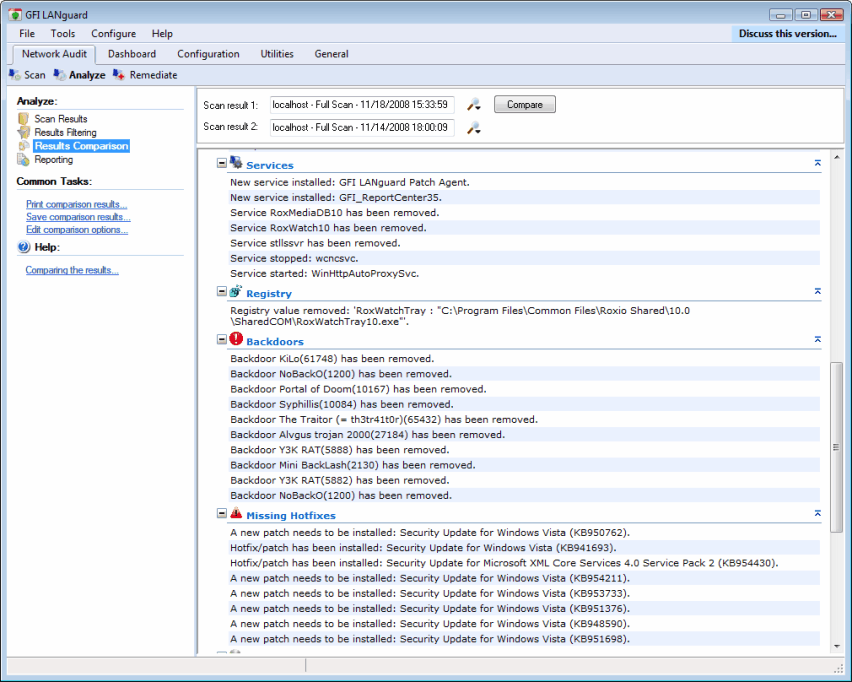The width and height of the screenshot is (852, 682).
Task: Click the search icon for Scan result 1
Action: tap(474, 104)
